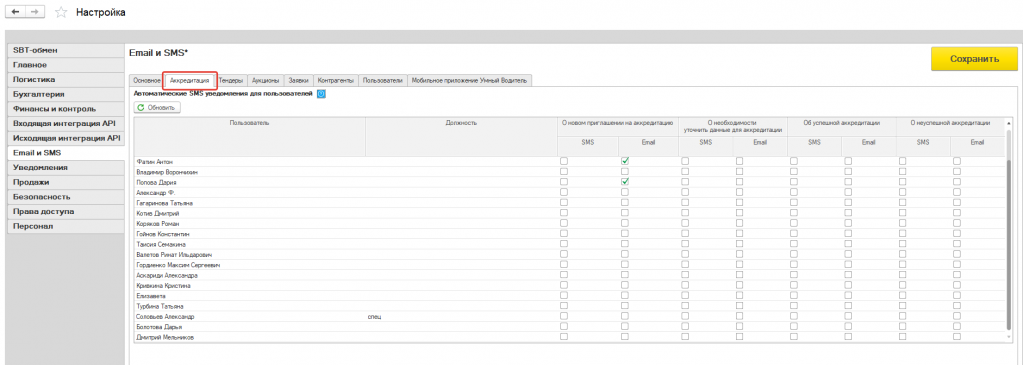Check clarify-data SMS for Коряков Роман
Screen dimensions: 1023x365
(x=685, y=223)
